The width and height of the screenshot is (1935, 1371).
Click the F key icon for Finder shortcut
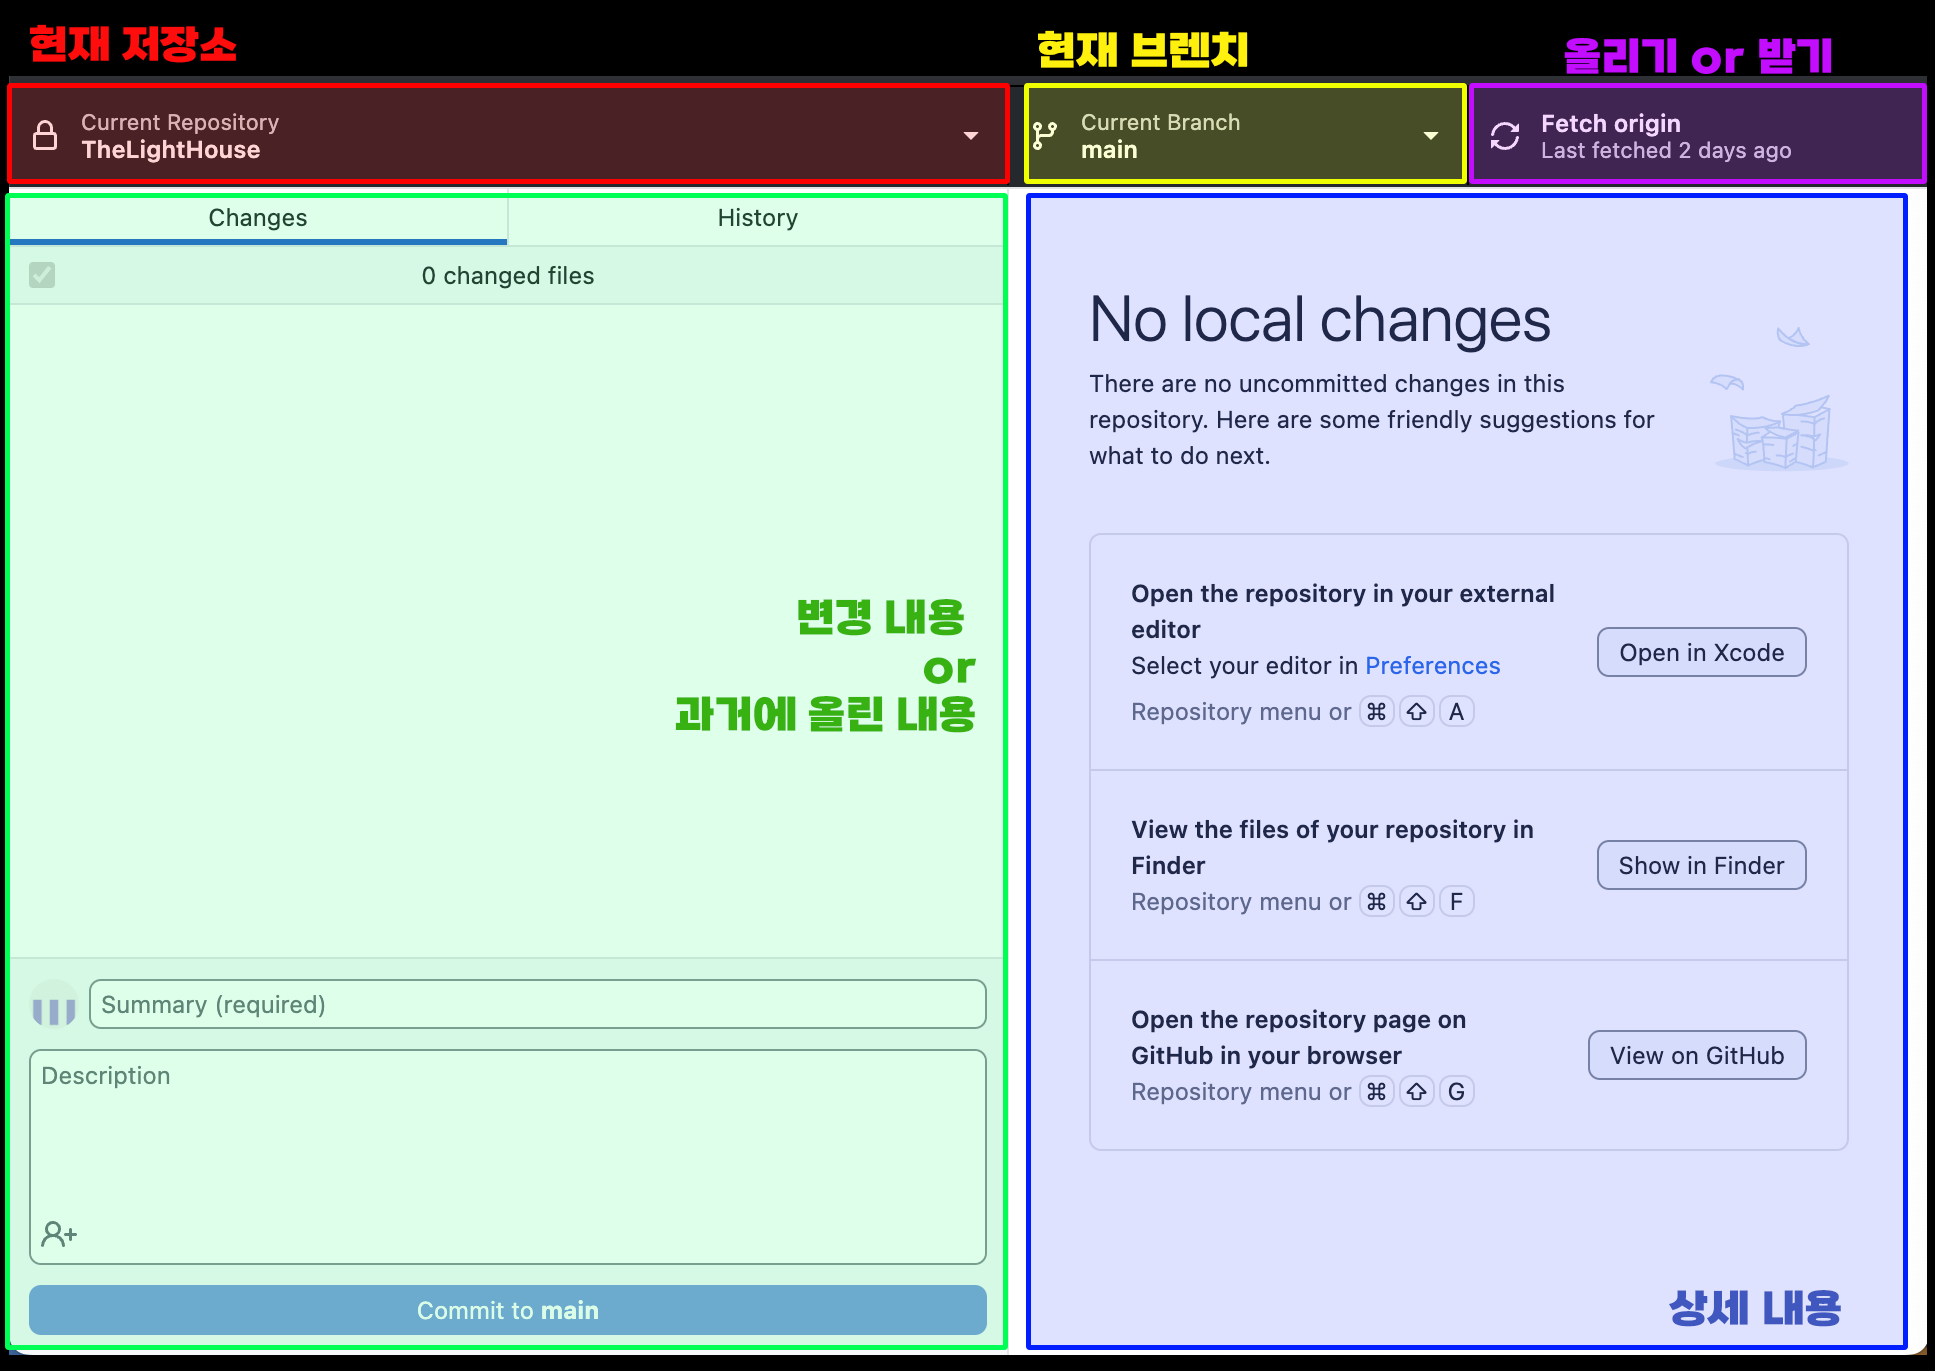1456,902
